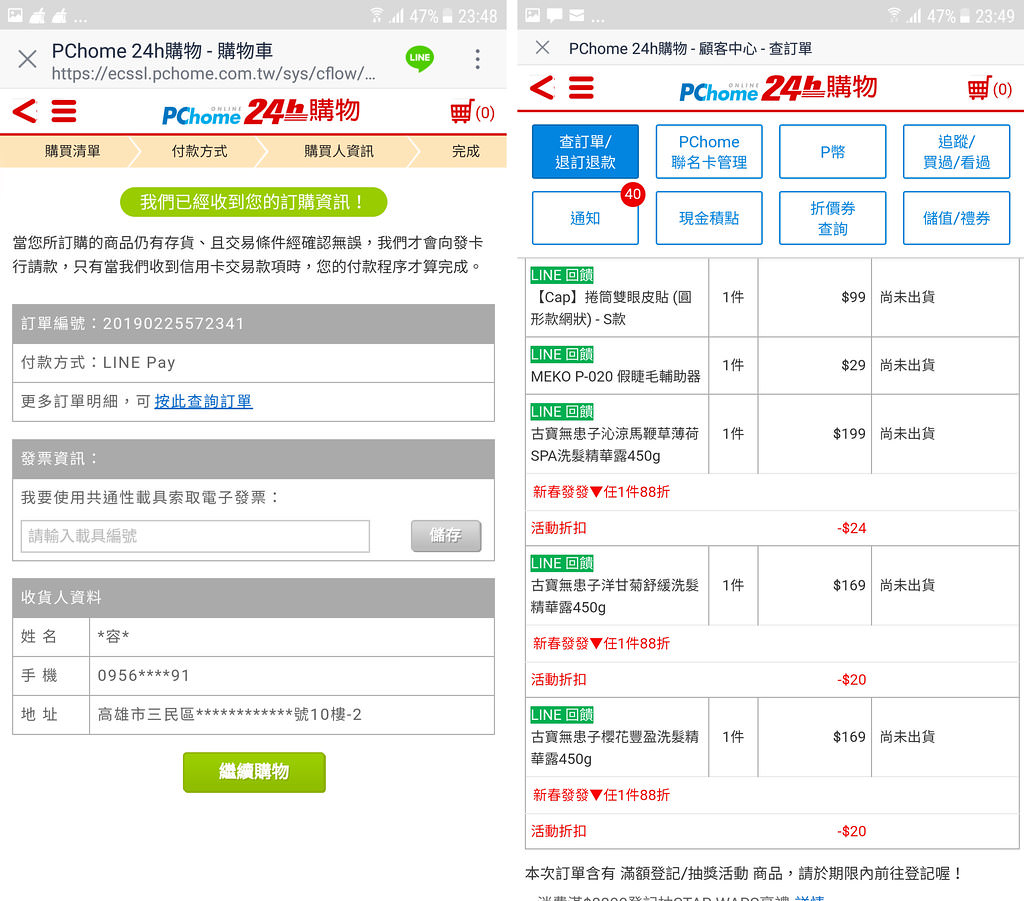Tap the browser URL ecssl.pchome.com.tw address

click(x=214, y=74)
